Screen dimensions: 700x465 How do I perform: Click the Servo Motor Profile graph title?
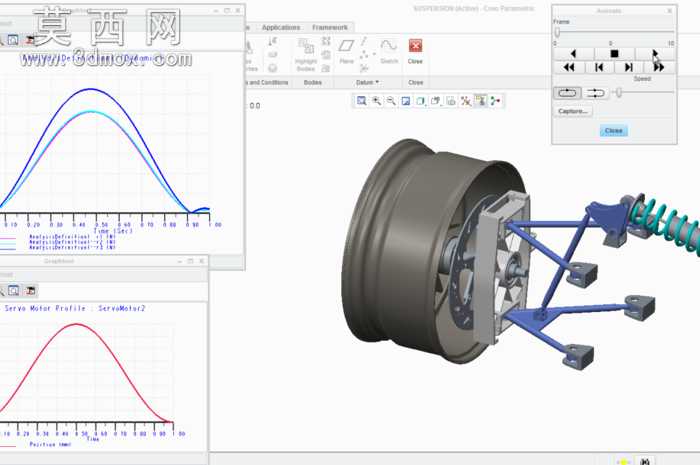[x=75, y=308]
